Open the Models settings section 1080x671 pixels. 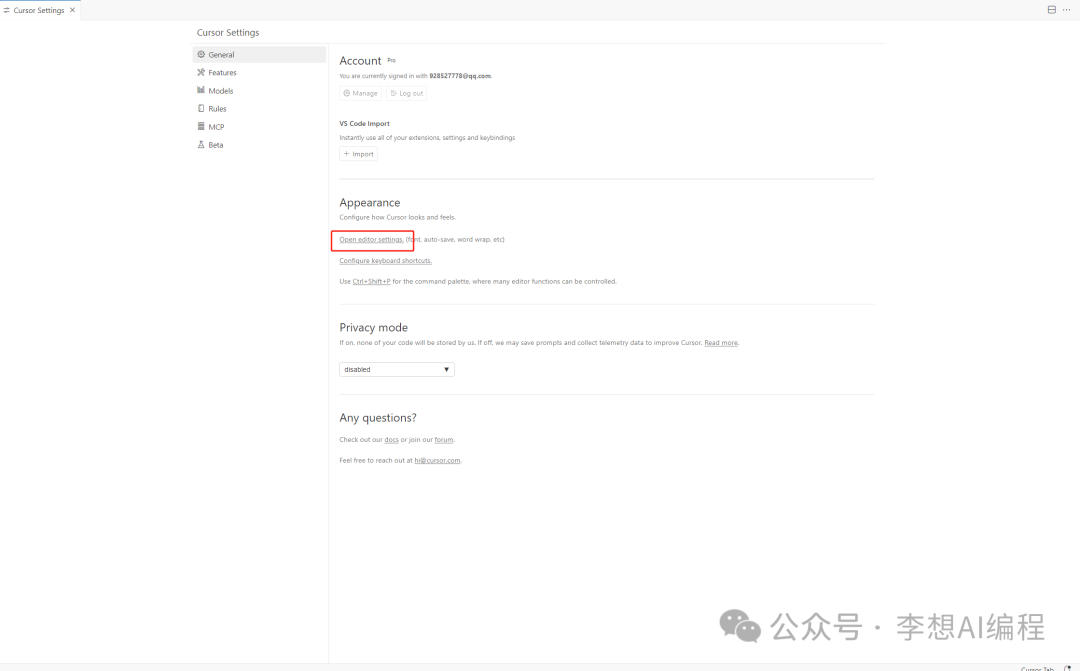pyautogui.click(x=220, y=91)
